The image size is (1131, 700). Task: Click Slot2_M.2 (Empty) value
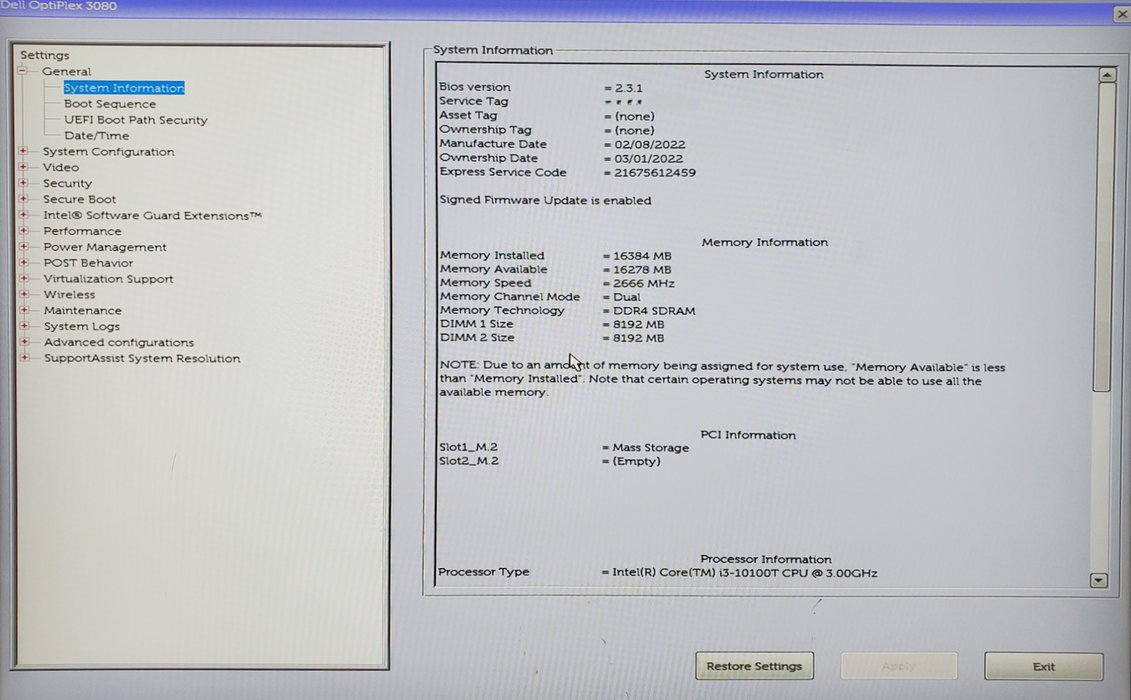pos(636,461)
